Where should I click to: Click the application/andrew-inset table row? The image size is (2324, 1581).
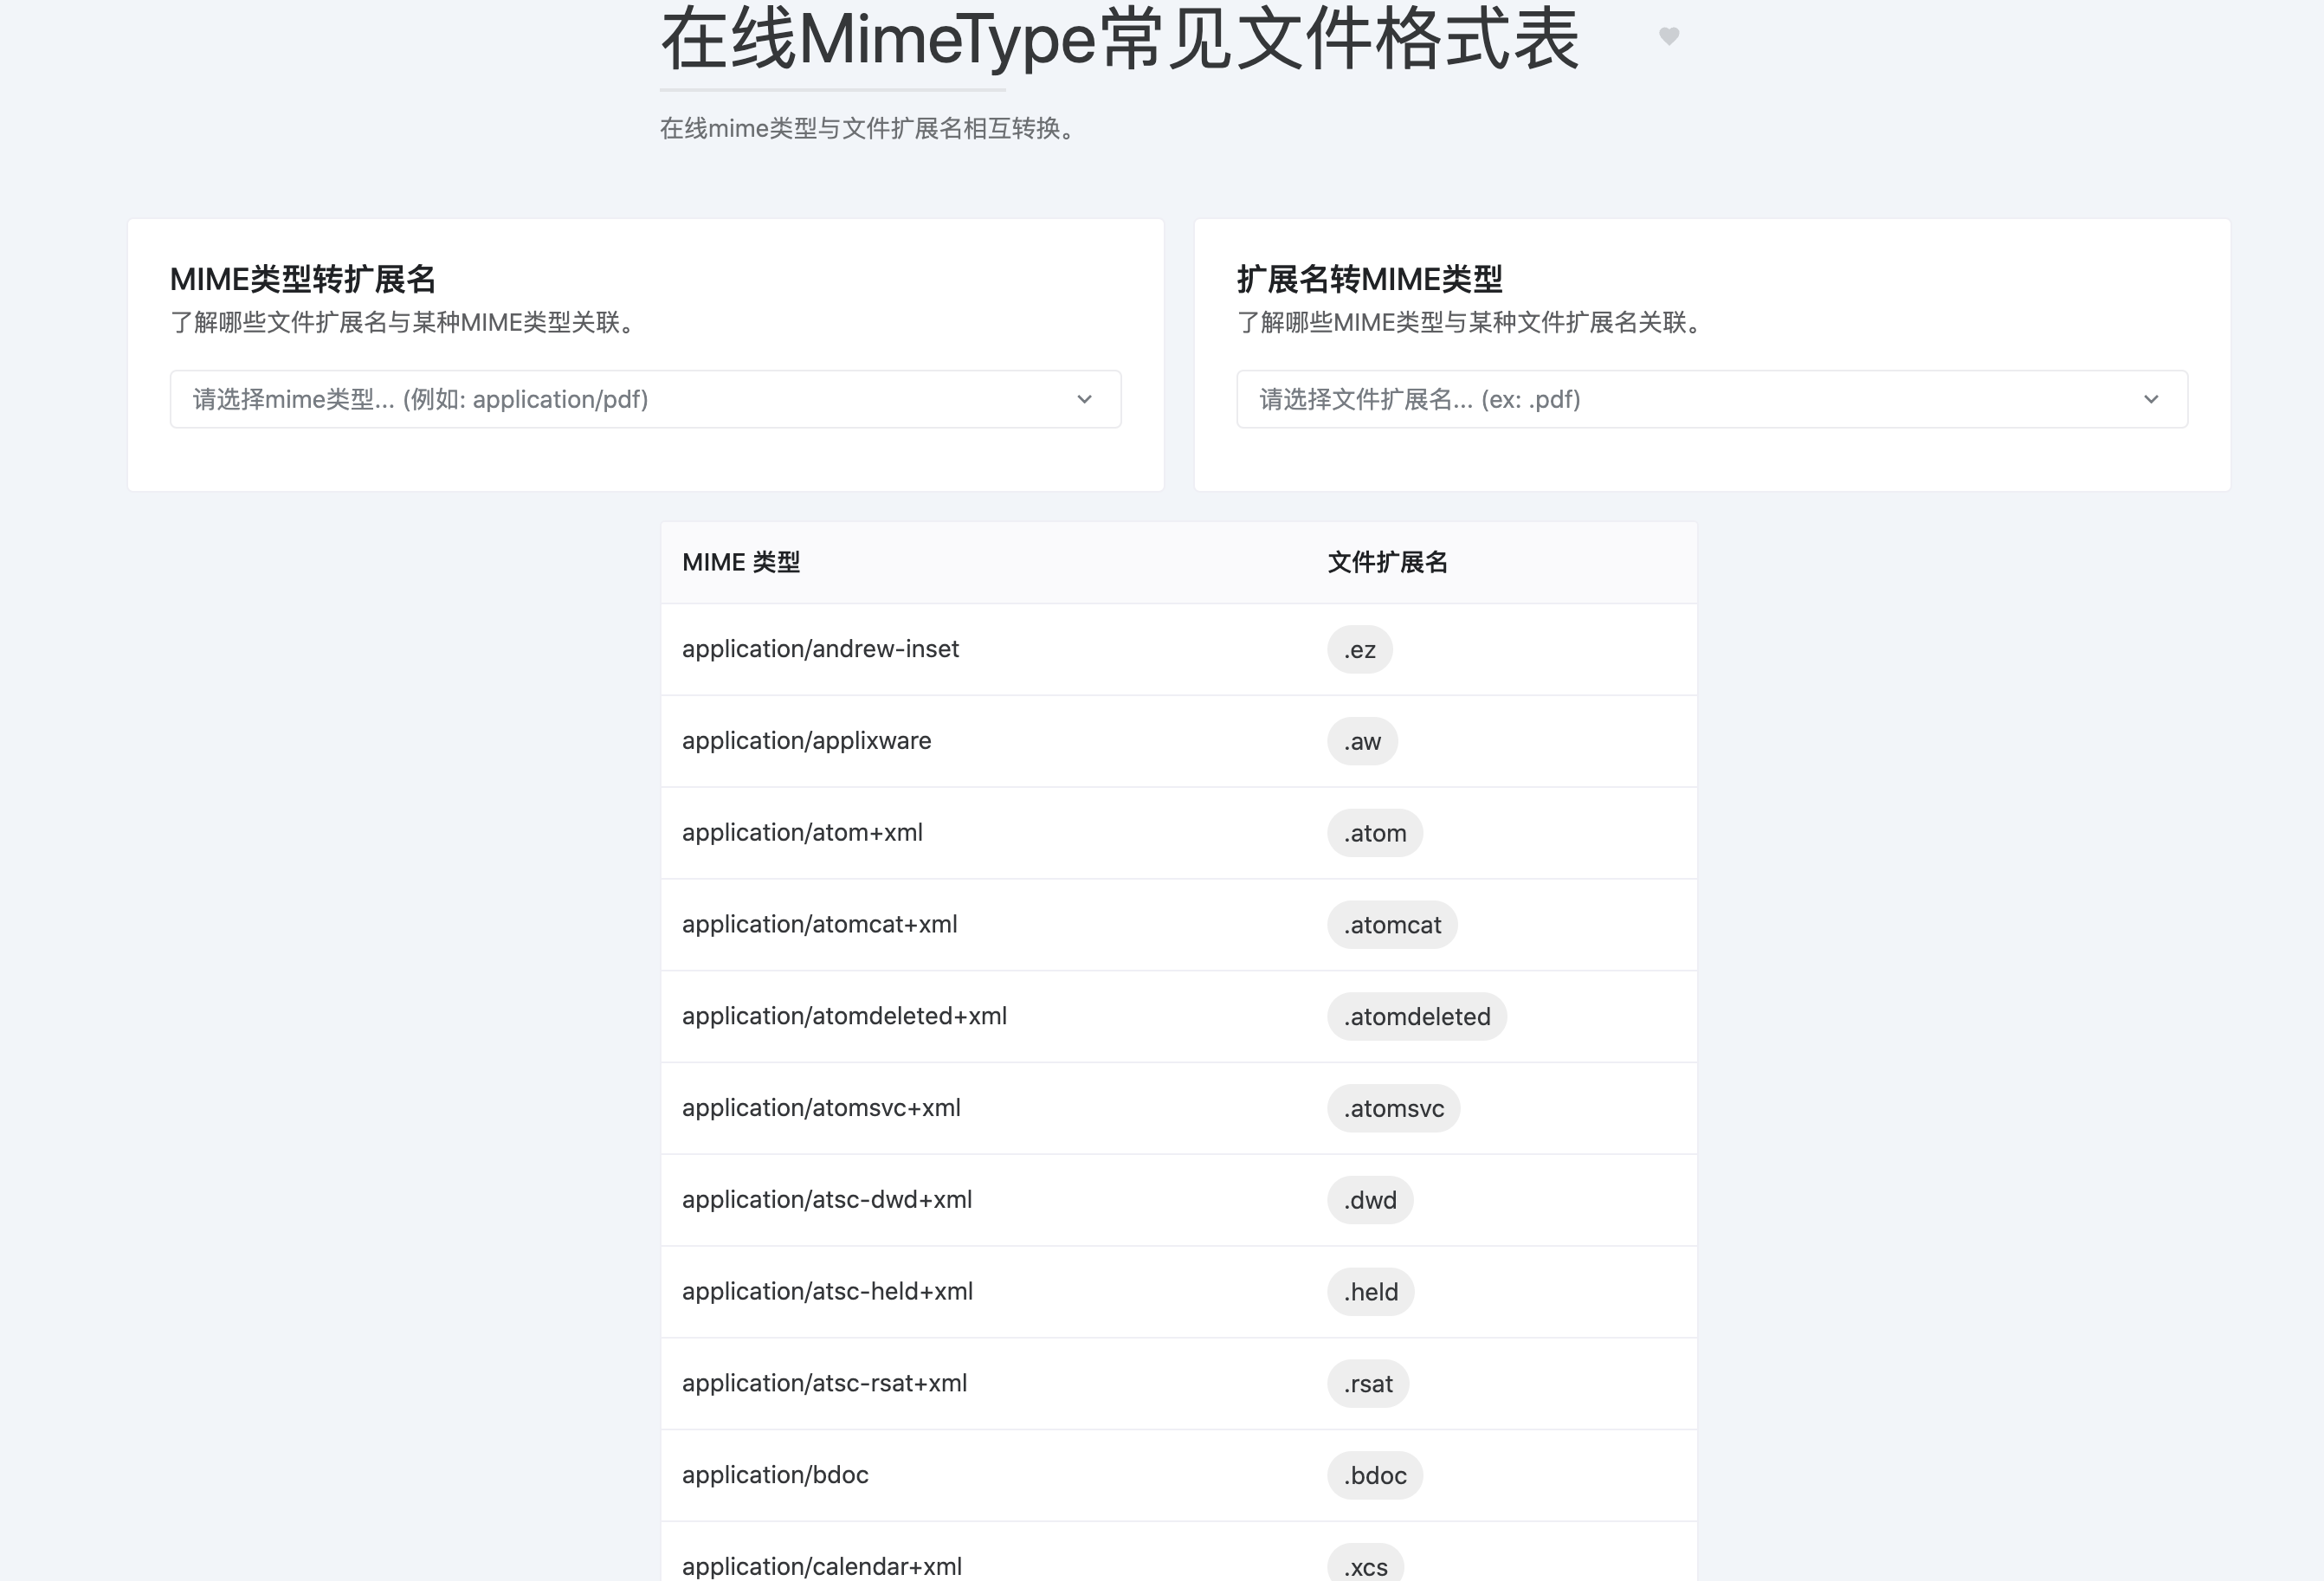tap(821, 649)
